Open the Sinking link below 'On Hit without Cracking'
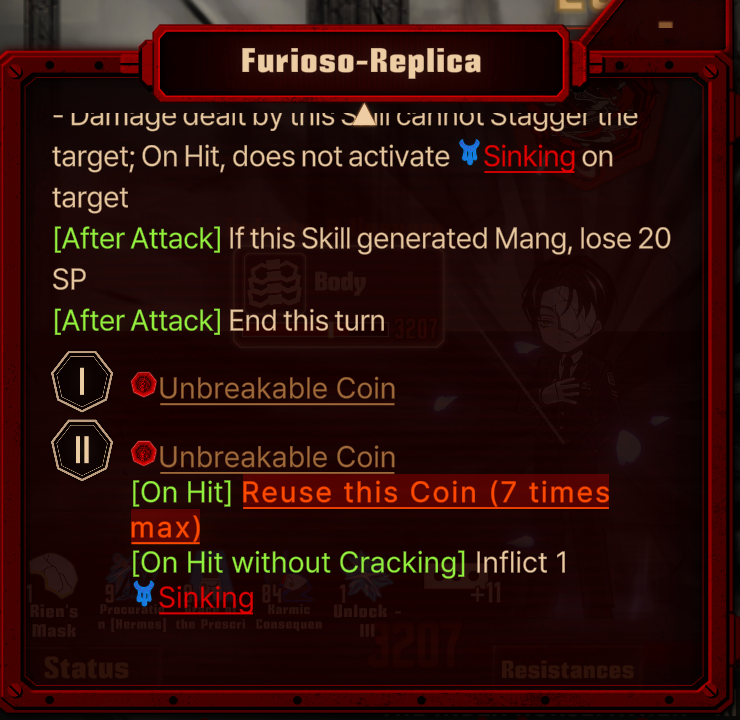Screen dimensions: 740x720 tap(206, 598)
